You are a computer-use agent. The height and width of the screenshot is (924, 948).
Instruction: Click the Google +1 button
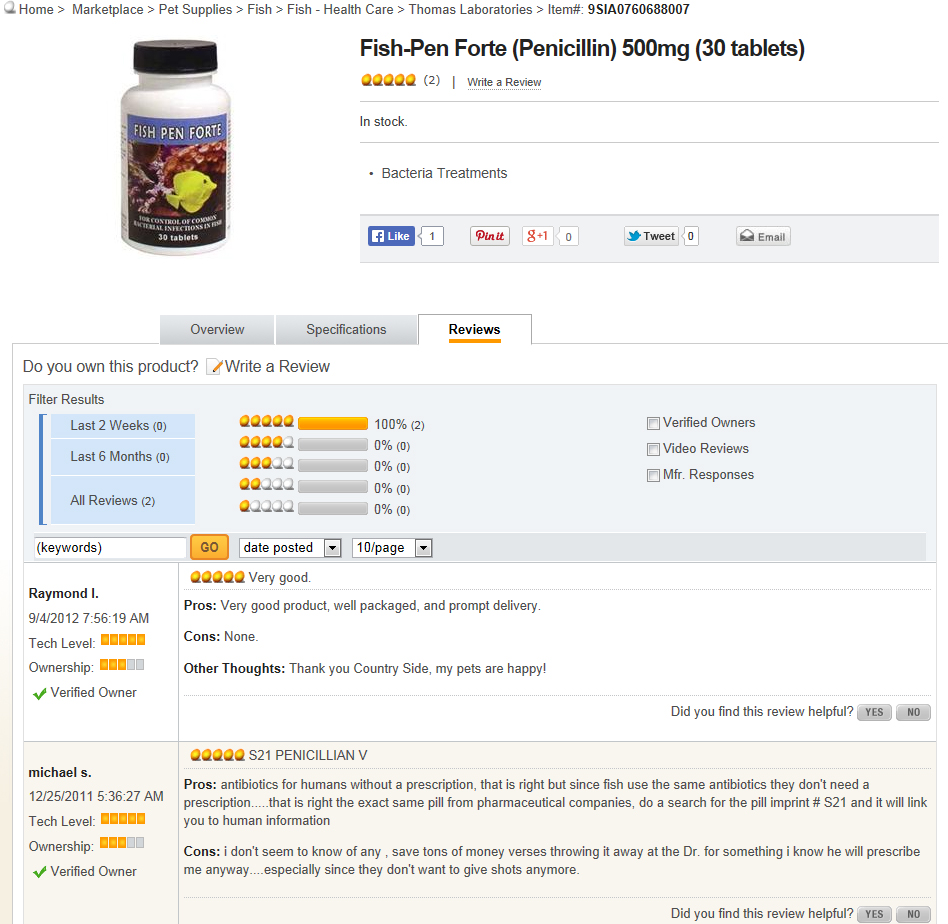(x=538, y=236)
